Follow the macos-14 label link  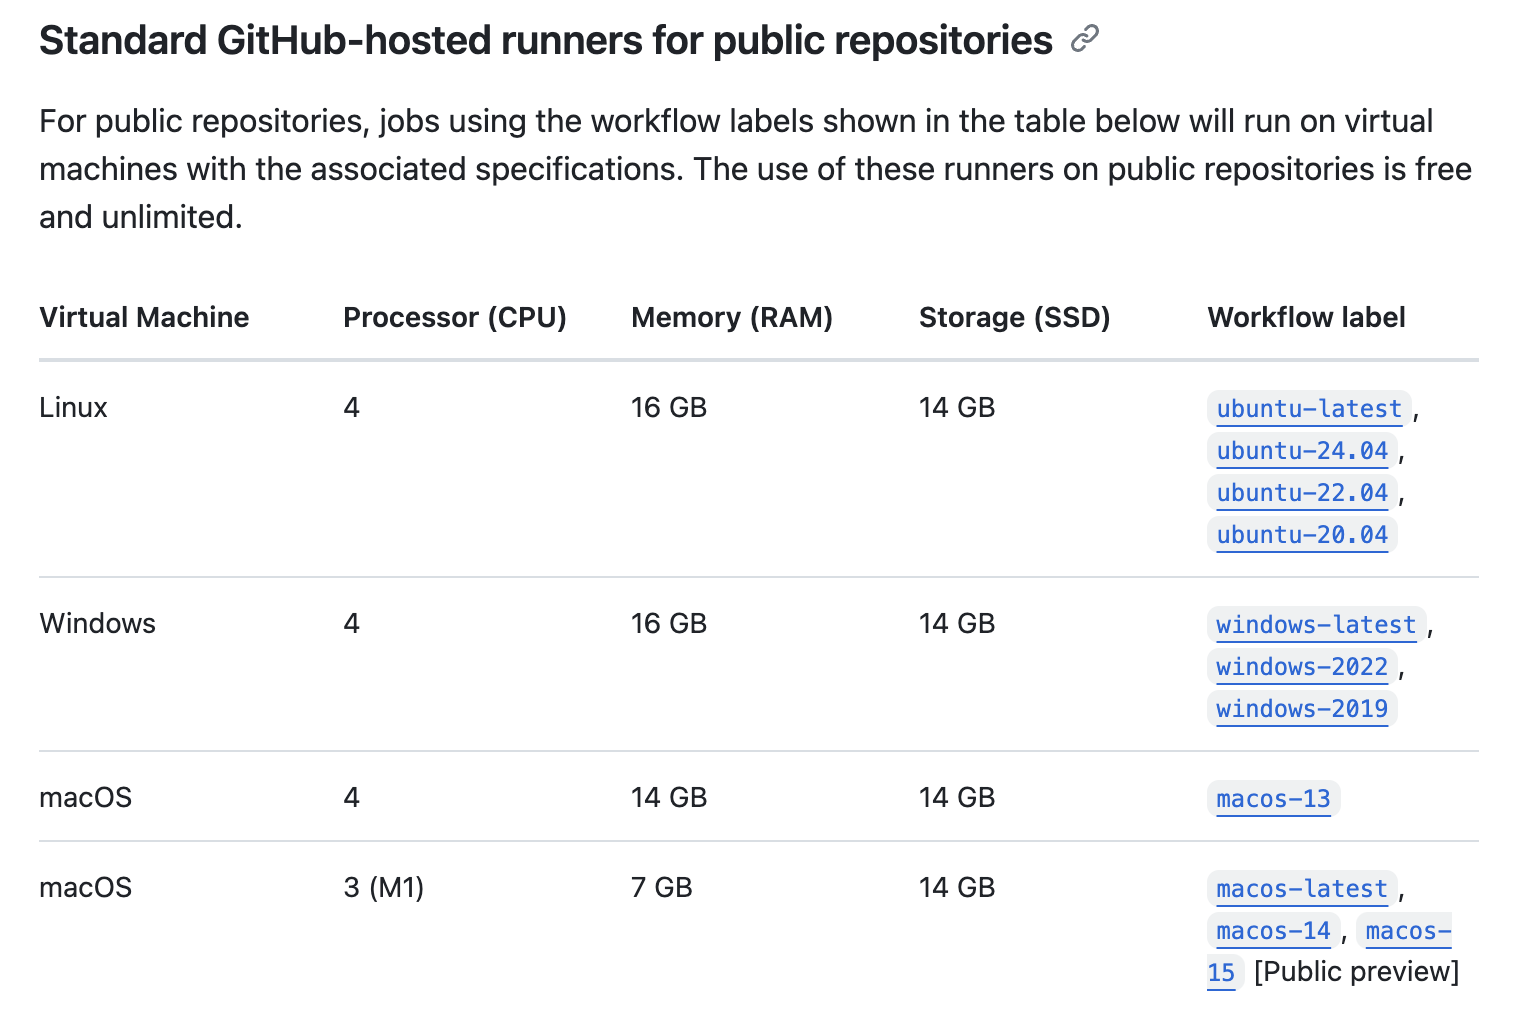tap(1273, 930)
